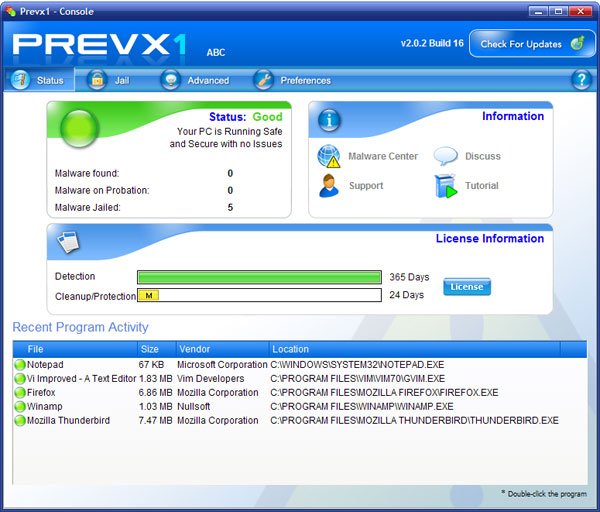
Task: Click the 6.86 MB size value
Action: 155,393
